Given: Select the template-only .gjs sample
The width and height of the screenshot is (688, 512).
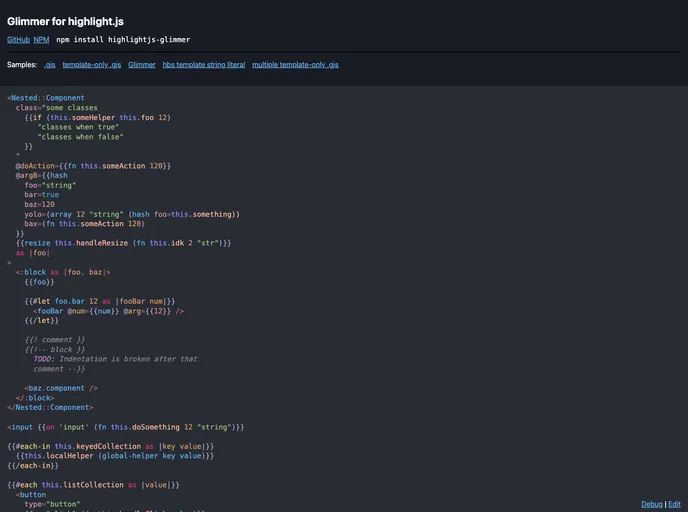Looking at the screenshot, I should pos(92,65).
